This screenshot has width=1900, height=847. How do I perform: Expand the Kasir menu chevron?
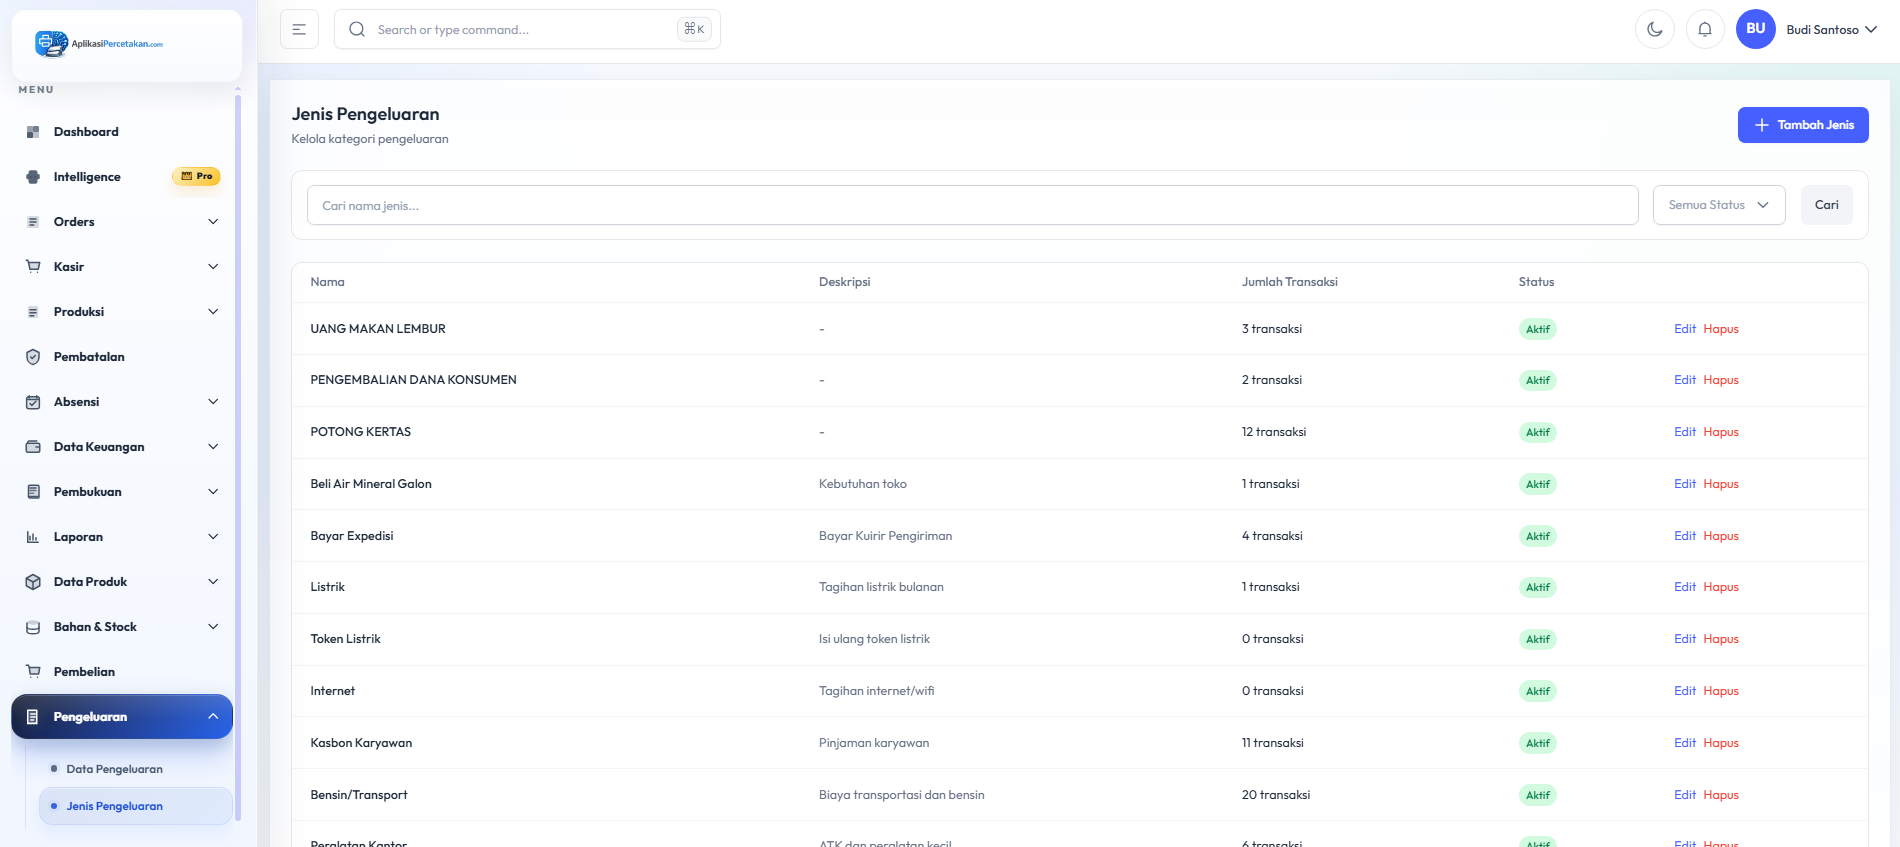click(213, 267)
